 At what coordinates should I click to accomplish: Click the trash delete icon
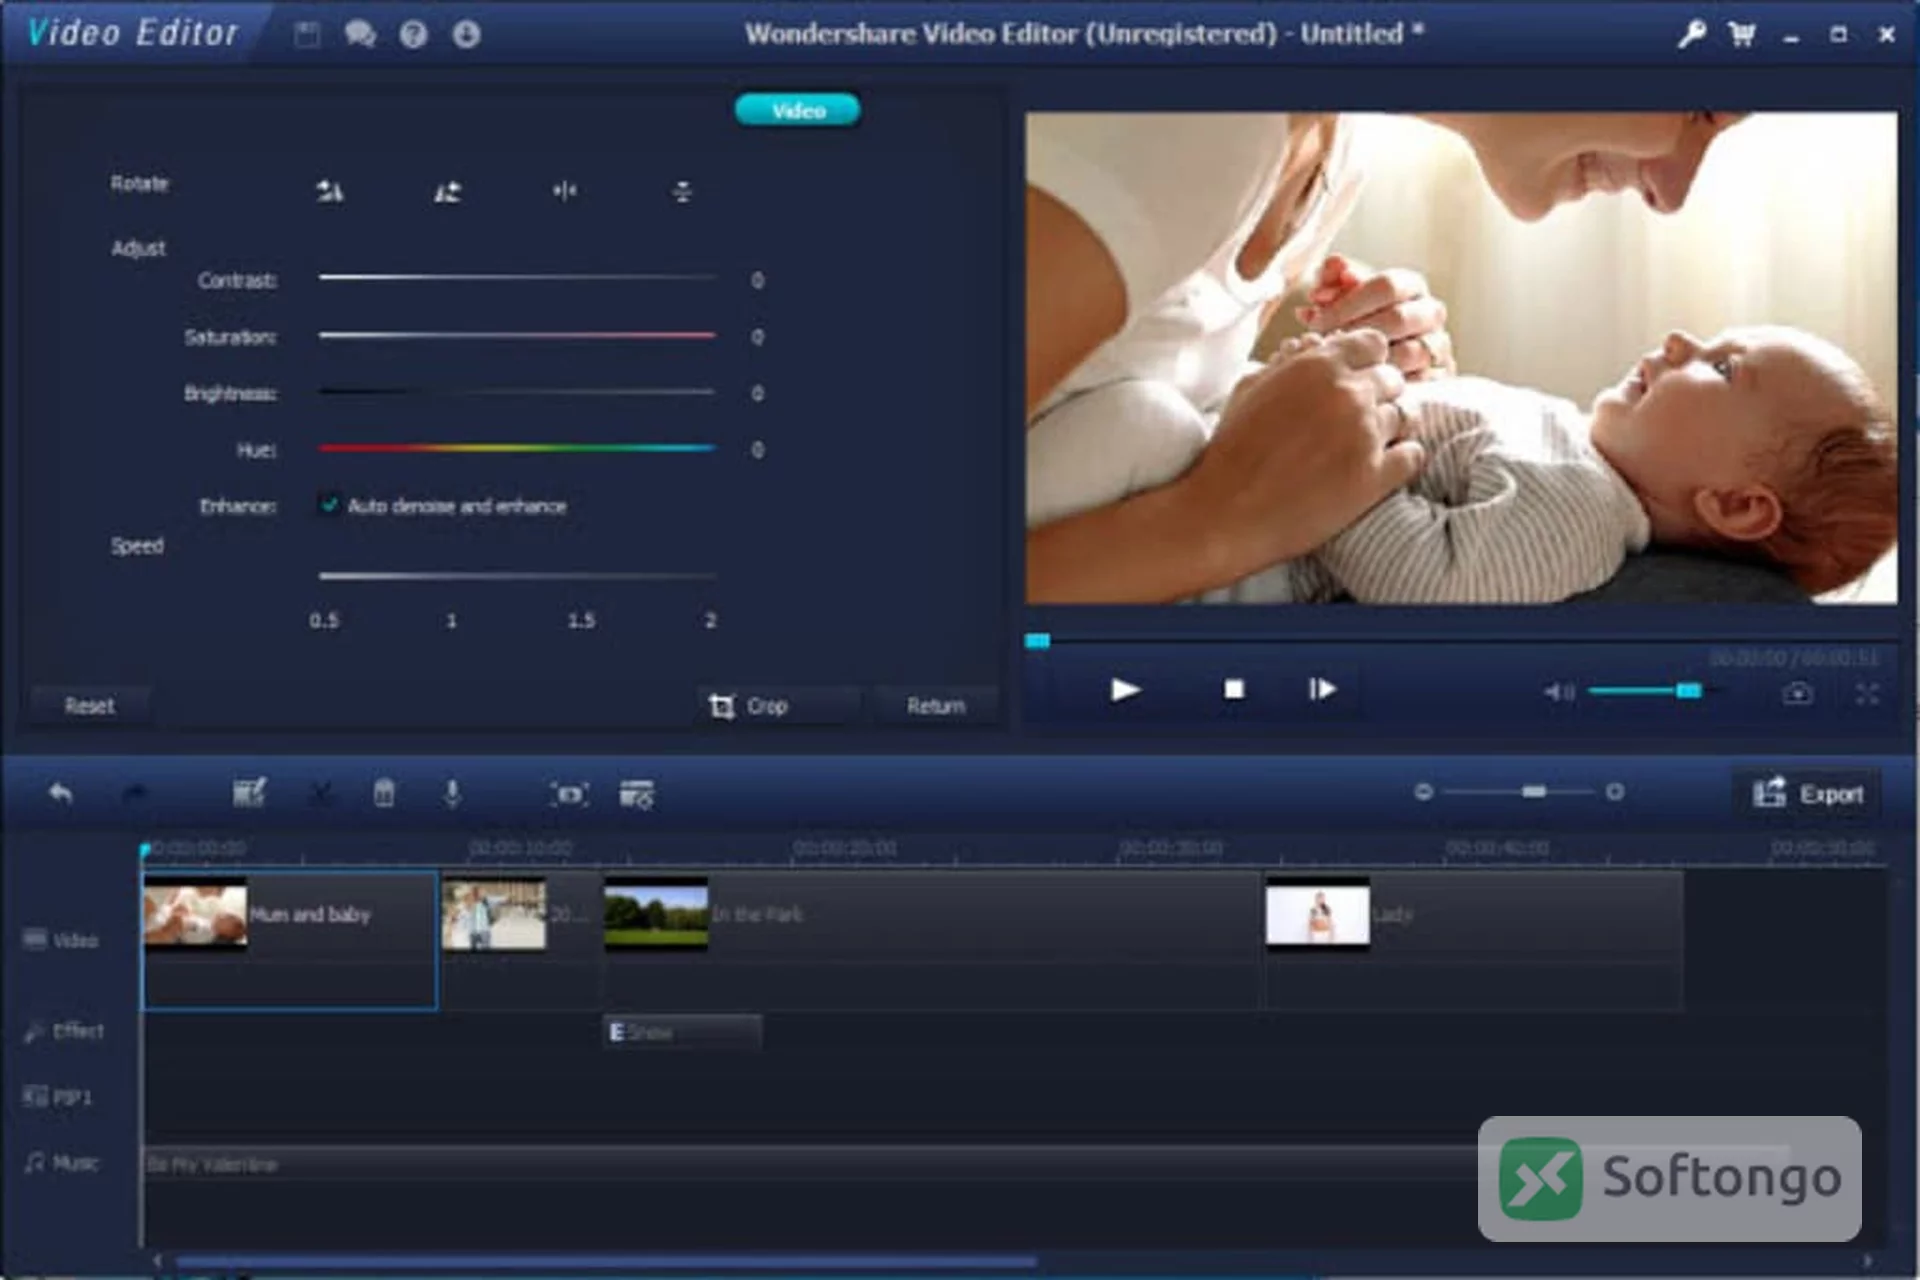[384, 794]
